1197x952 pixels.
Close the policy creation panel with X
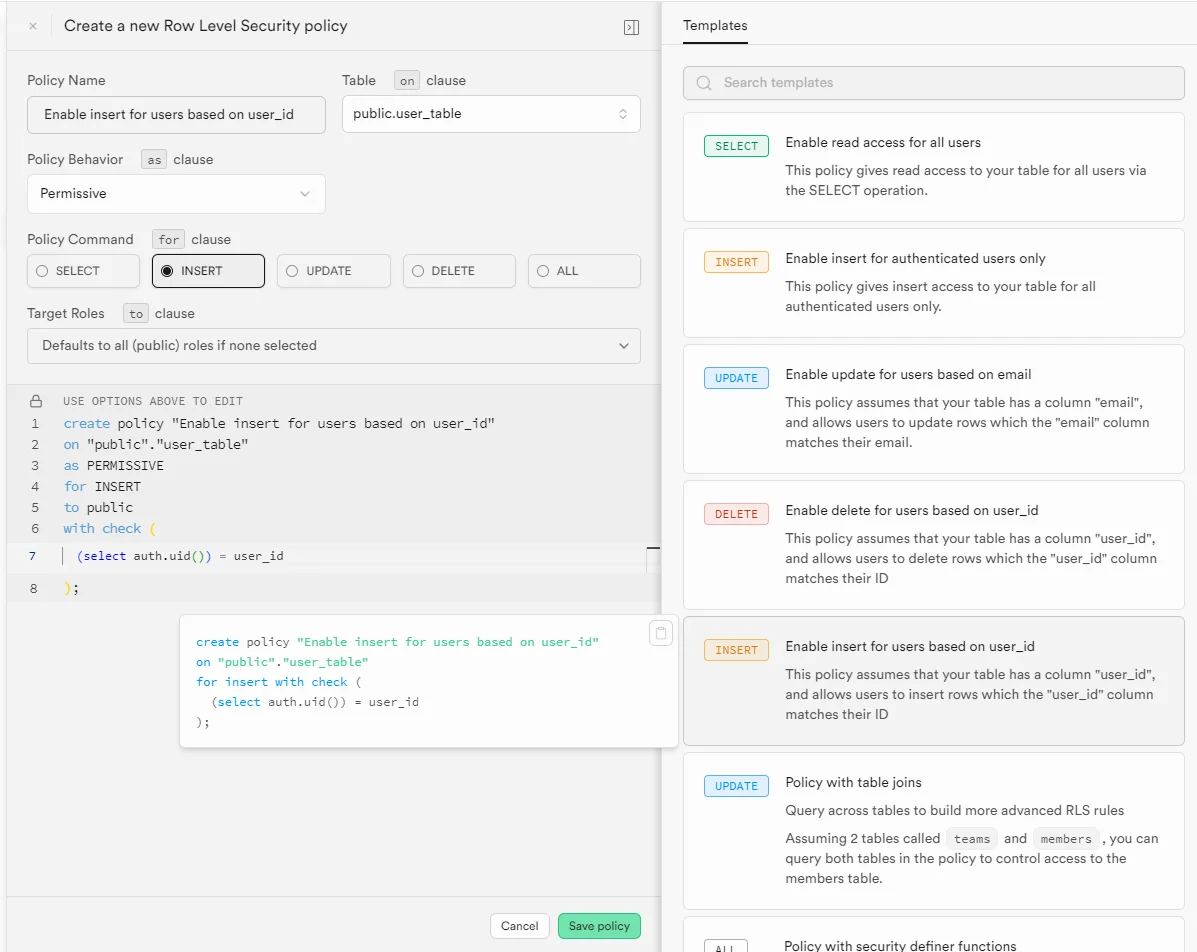33,27
